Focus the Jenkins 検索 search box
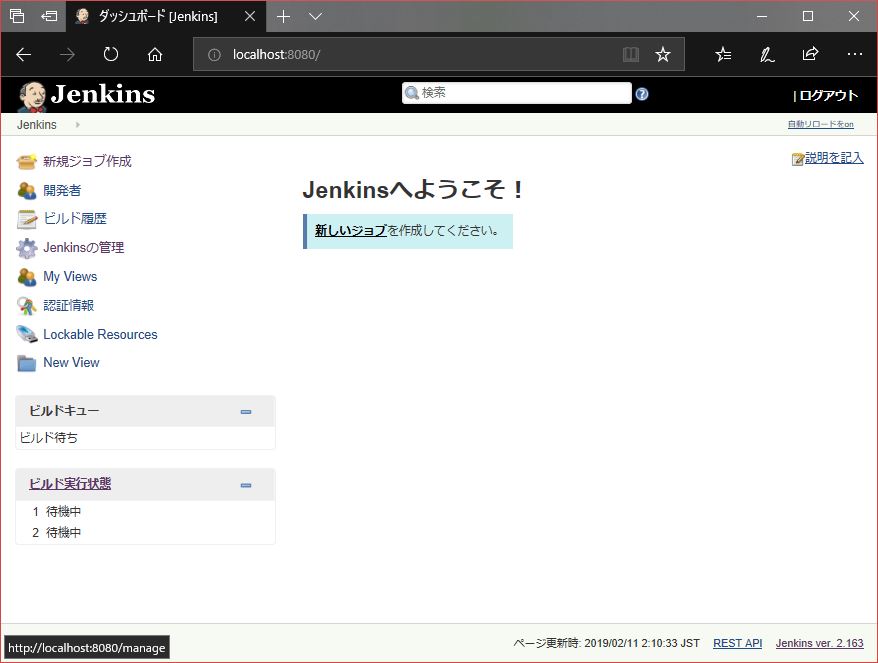Screen dimensions: 878x663 point(522,93)
